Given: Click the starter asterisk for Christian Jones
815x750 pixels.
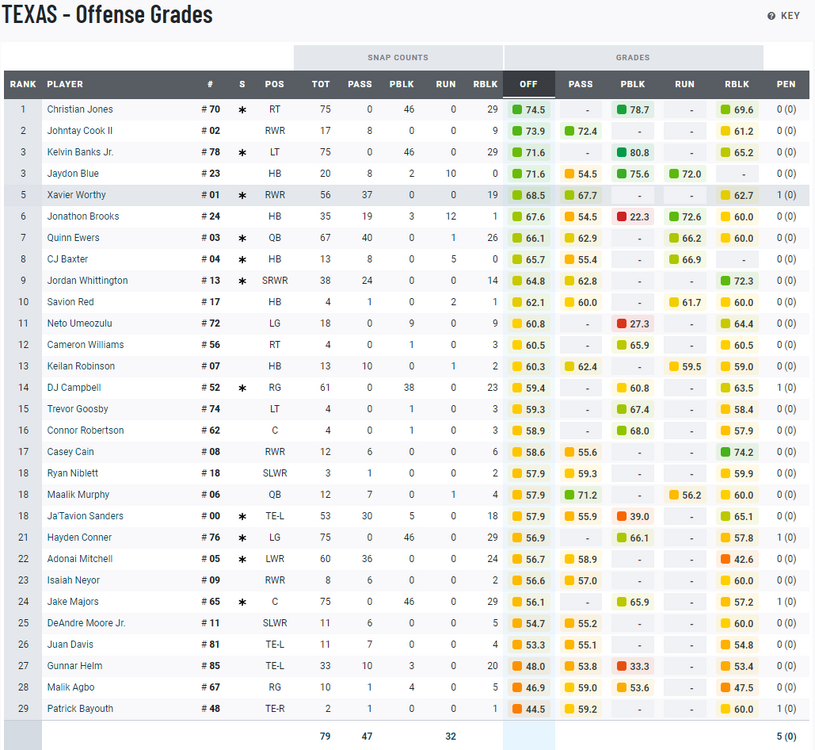Looking at the screenshot, I should click(242, 110).
